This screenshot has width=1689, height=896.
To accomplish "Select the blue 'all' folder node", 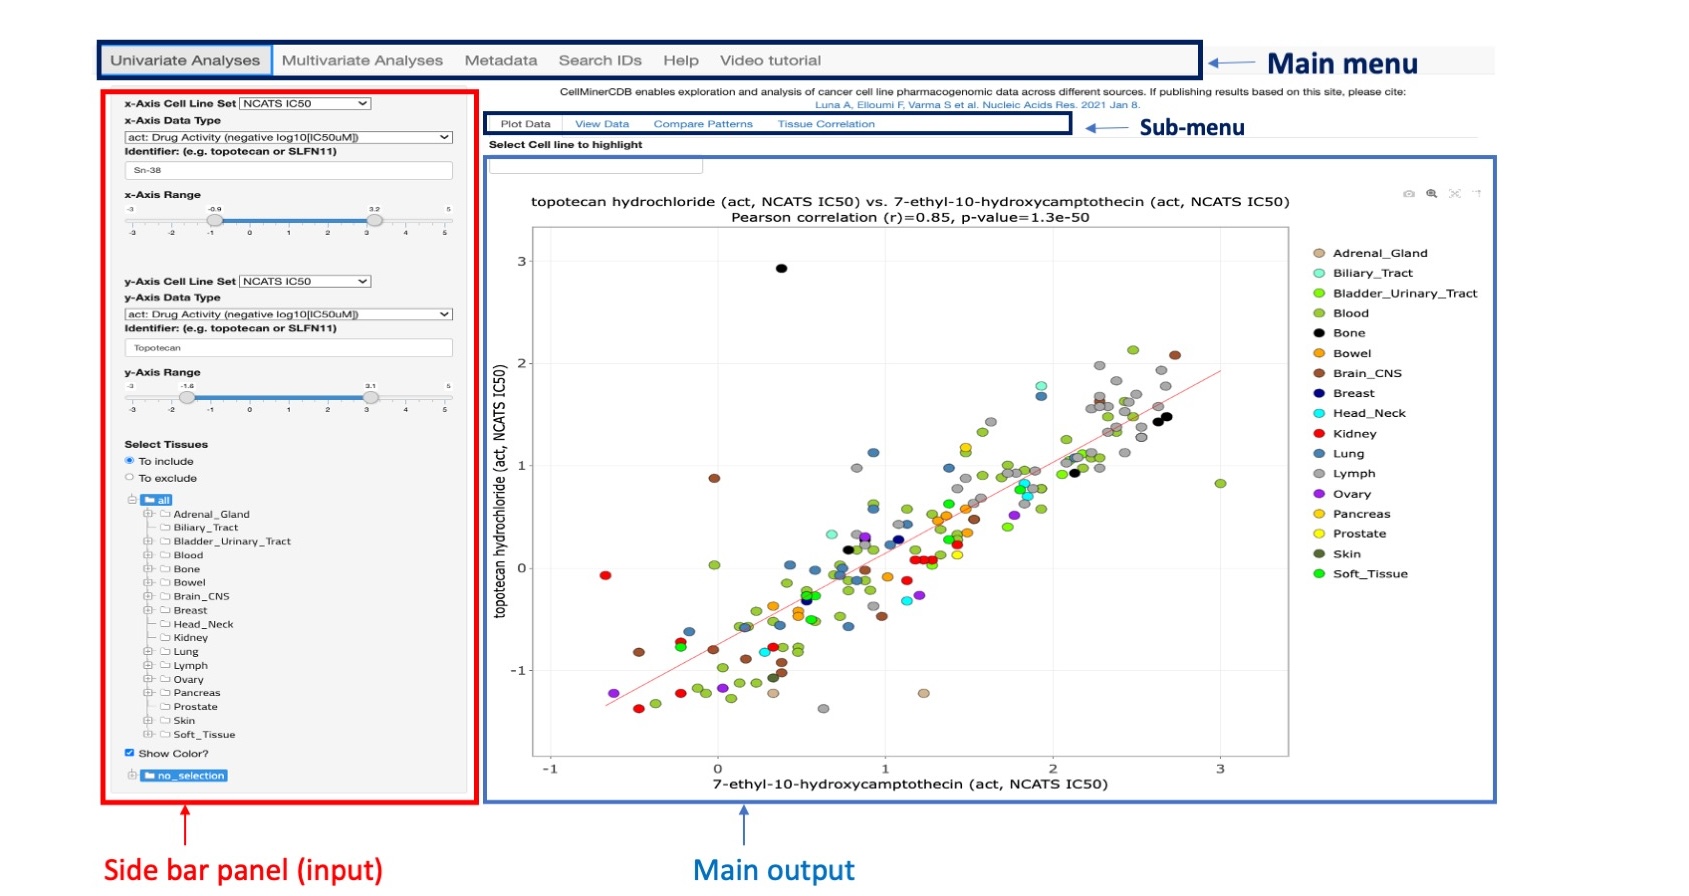I will pyautogui.click(x=156, y=500).
